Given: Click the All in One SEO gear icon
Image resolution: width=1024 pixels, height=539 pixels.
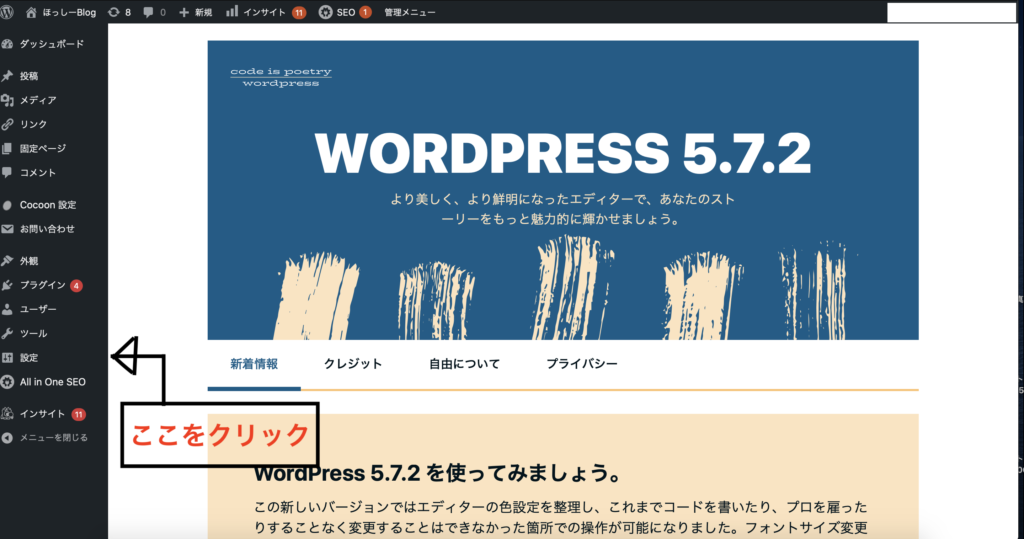Looking at the screenshot, I should (7, 382).
